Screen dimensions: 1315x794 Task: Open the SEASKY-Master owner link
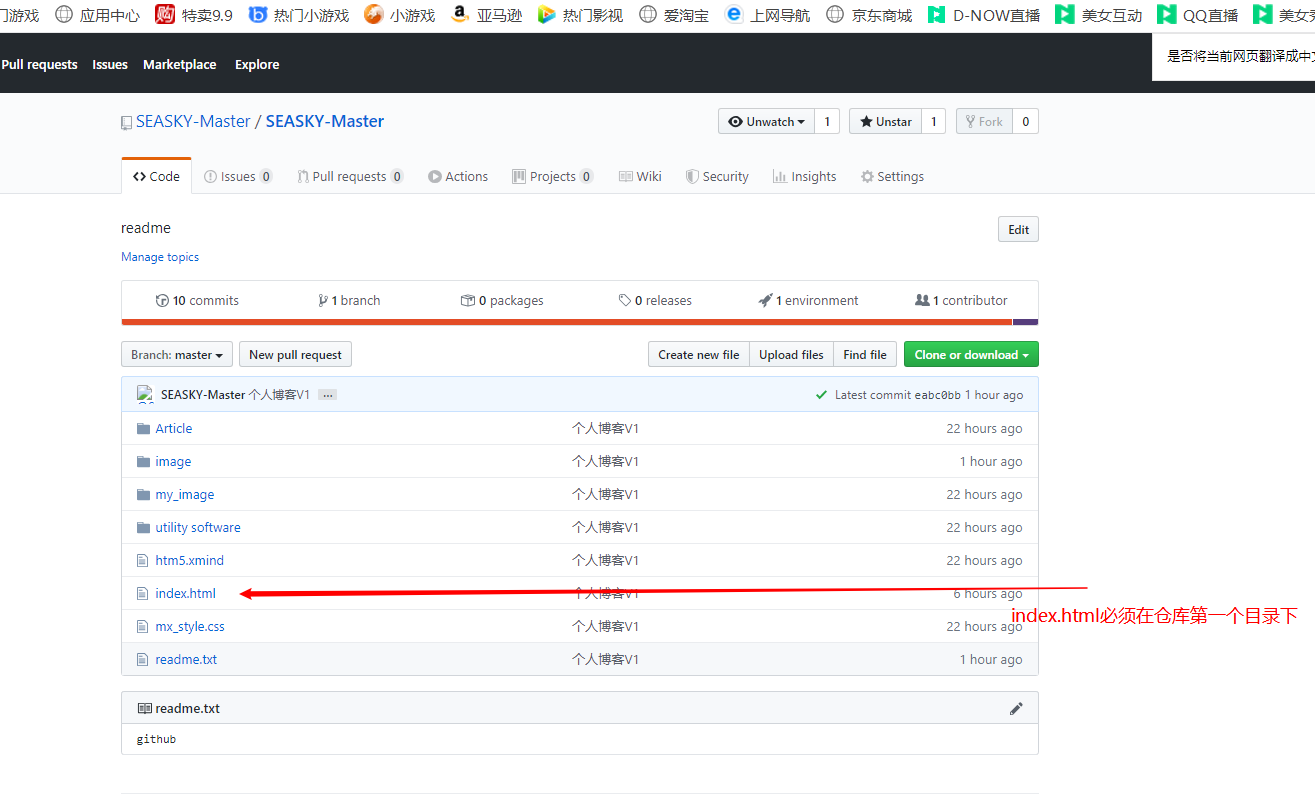pyautogui.click(x=193, y=121)
